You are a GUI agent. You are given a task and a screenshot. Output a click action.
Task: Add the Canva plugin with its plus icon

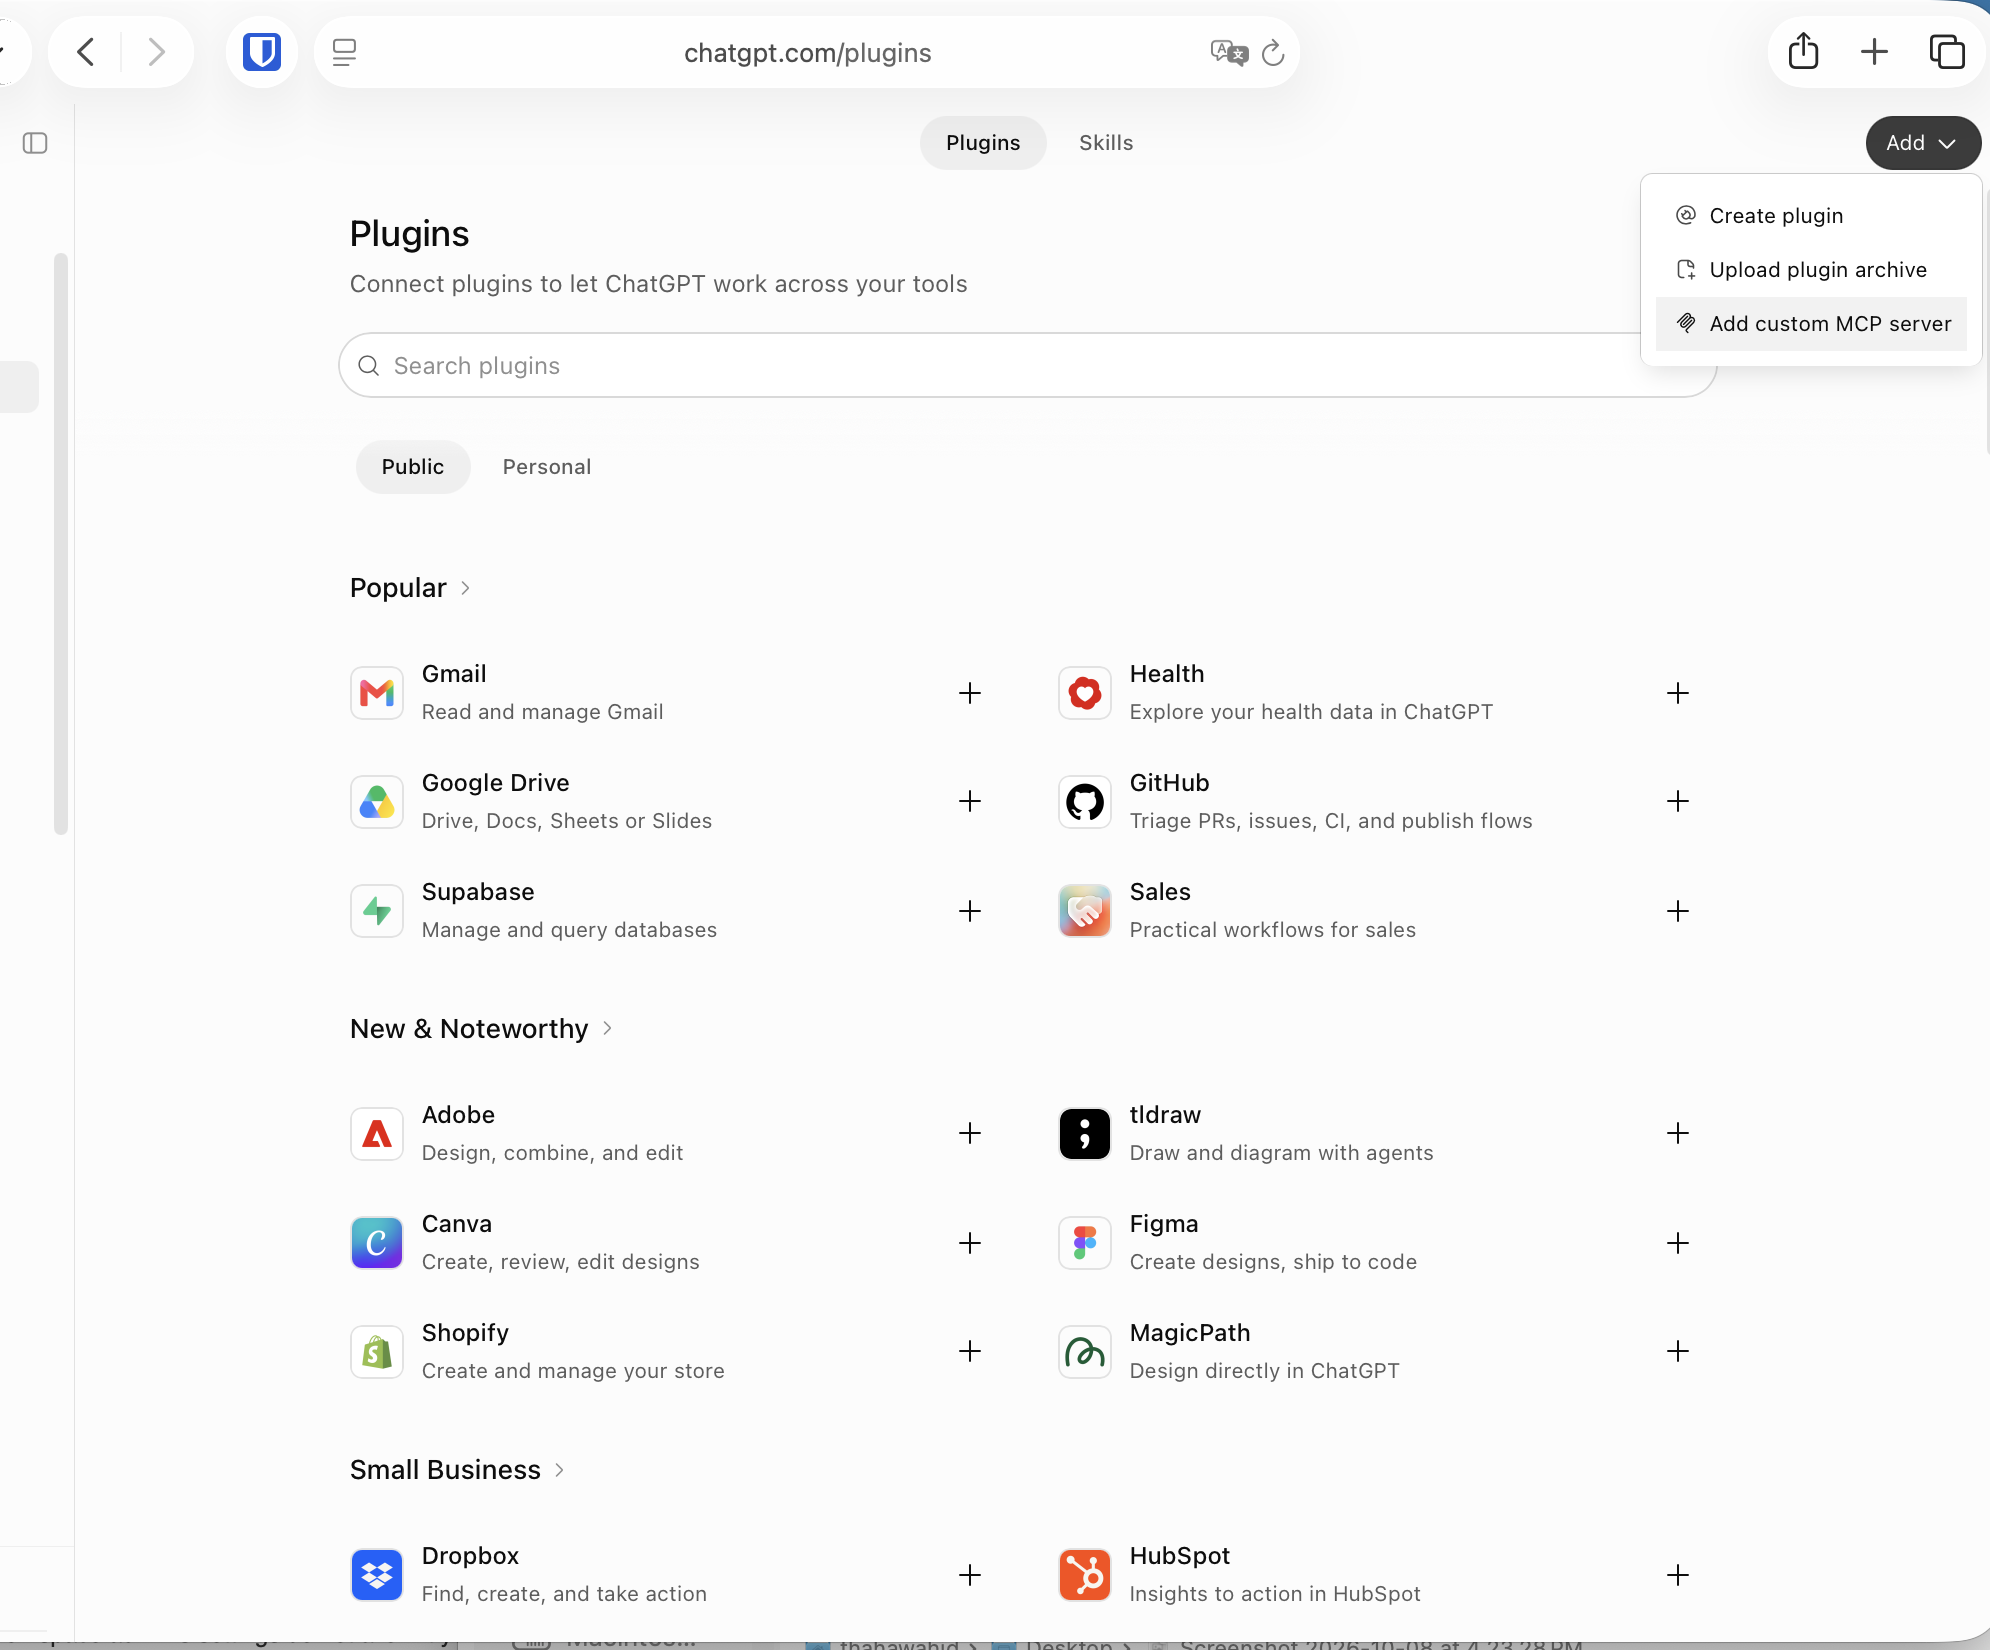[x=970, y=1243]
